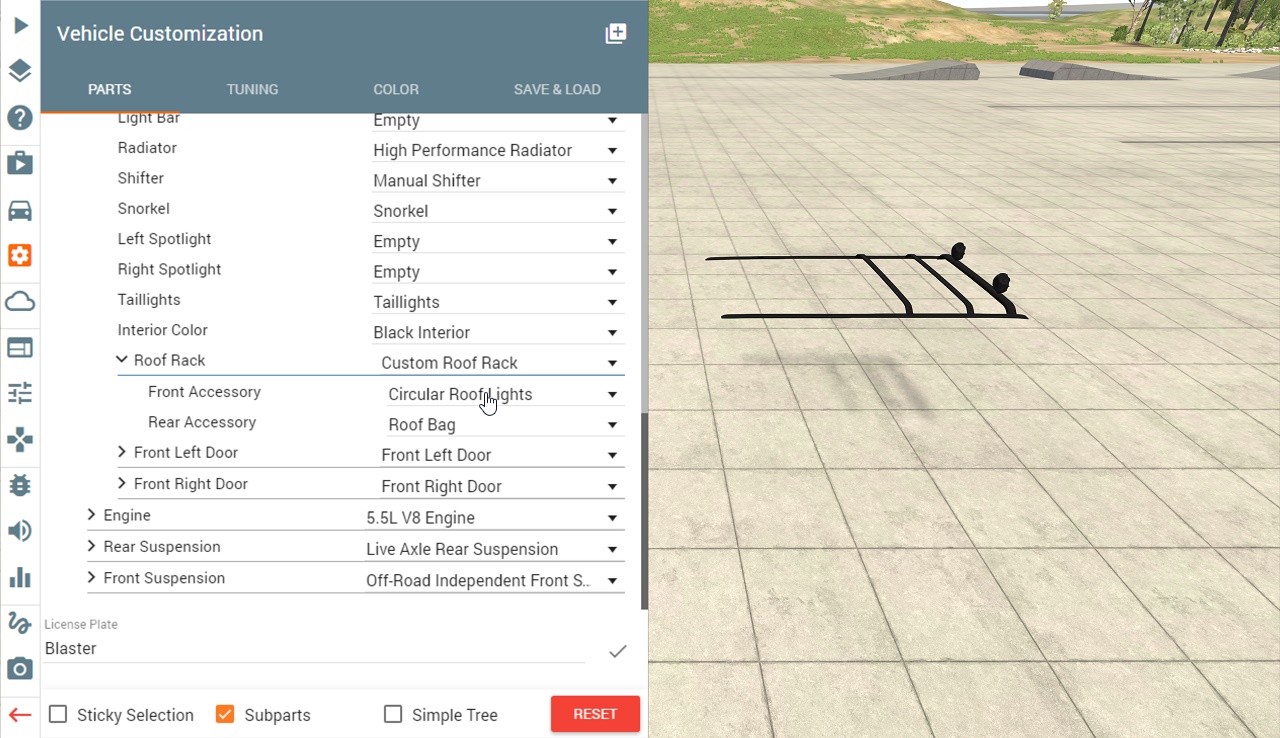Switch to the Tuning tab

(x=252, y=89)
